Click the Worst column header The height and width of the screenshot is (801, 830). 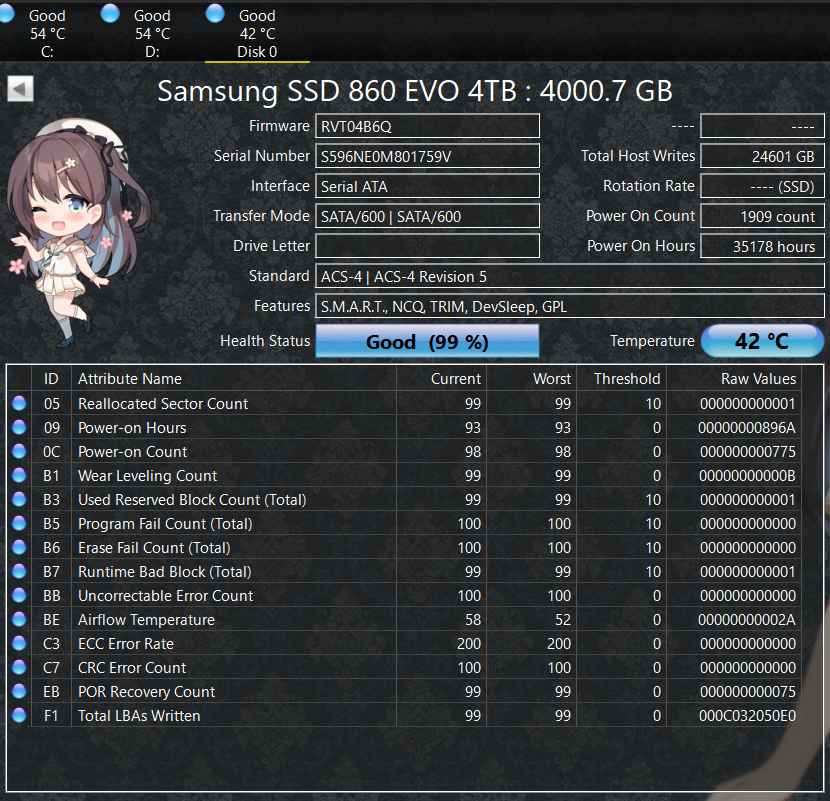coord(531,379)
